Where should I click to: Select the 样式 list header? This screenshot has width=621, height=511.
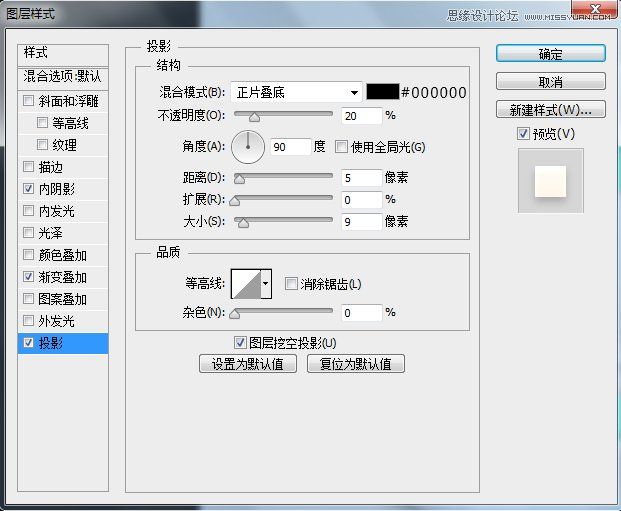pos(63,55)
